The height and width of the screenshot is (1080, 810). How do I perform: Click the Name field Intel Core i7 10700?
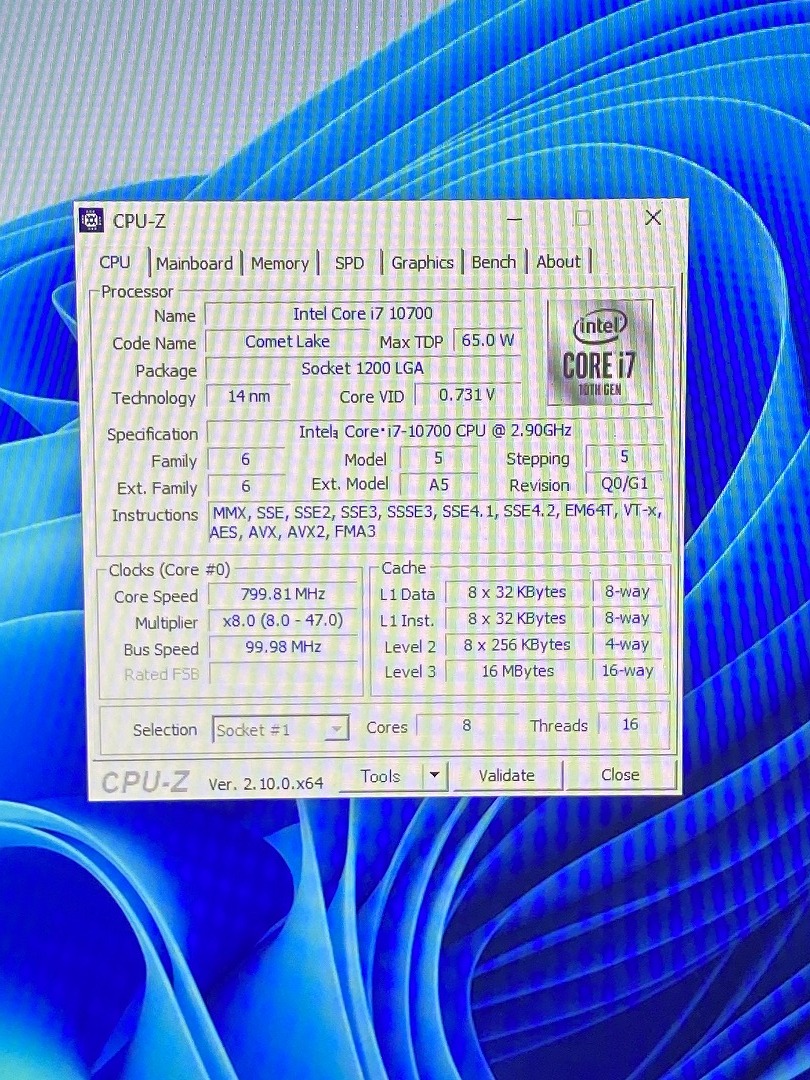click(362, 314)
